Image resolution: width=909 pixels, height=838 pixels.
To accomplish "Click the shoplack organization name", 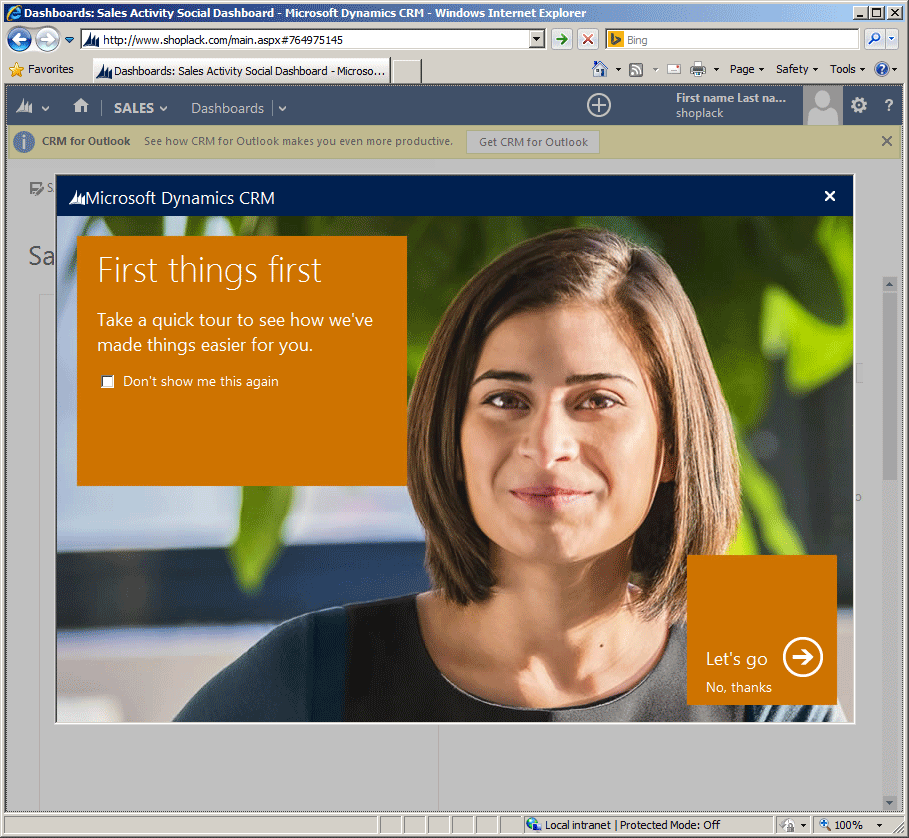I will point(699,113).
